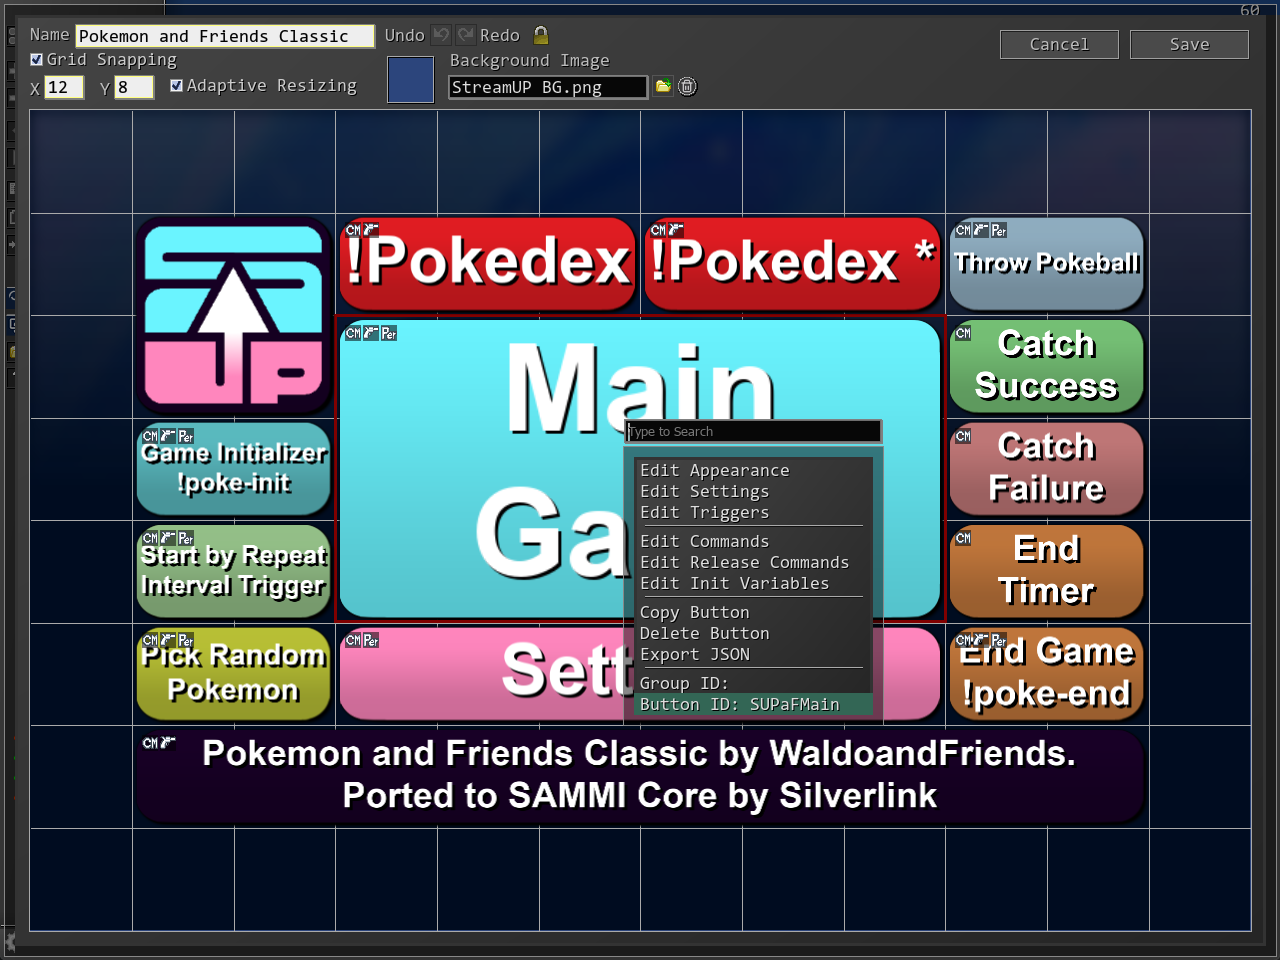The image size is (1280, 960).
Task: Select the StreamUP logo button
Action: click(234, 316)
